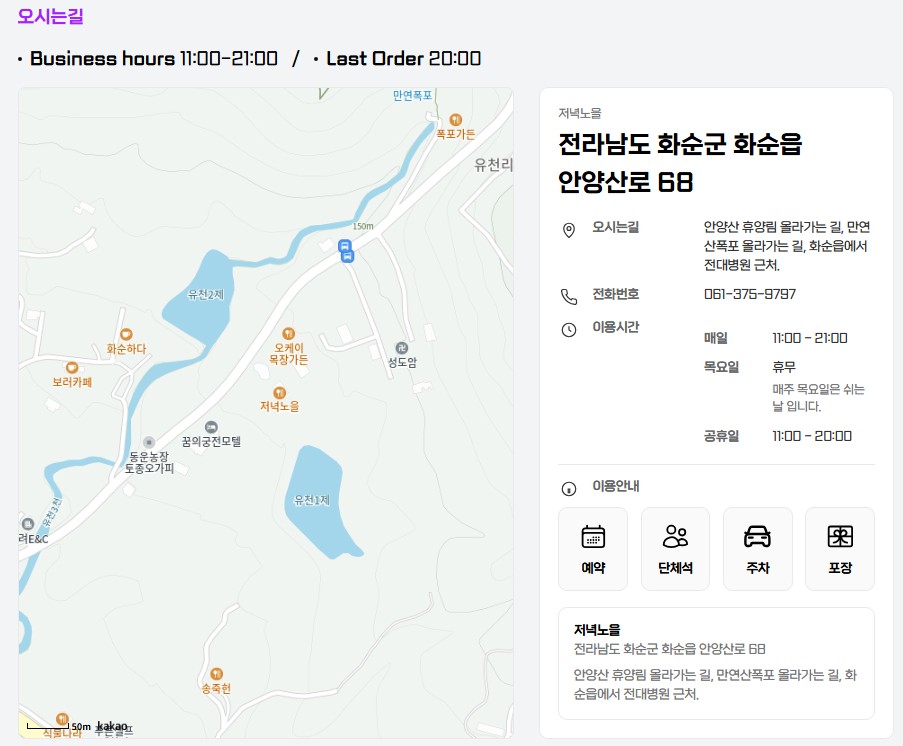This screenshot has width=903, height=746.
Task: Click the 오케이목장가든 restaurant marker
Action: pos(289,333)
